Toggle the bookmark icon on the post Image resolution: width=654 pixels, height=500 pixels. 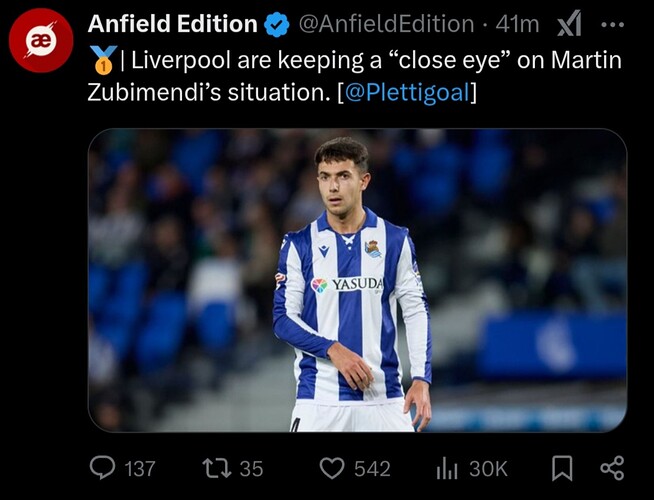click(x=563, y=467)
